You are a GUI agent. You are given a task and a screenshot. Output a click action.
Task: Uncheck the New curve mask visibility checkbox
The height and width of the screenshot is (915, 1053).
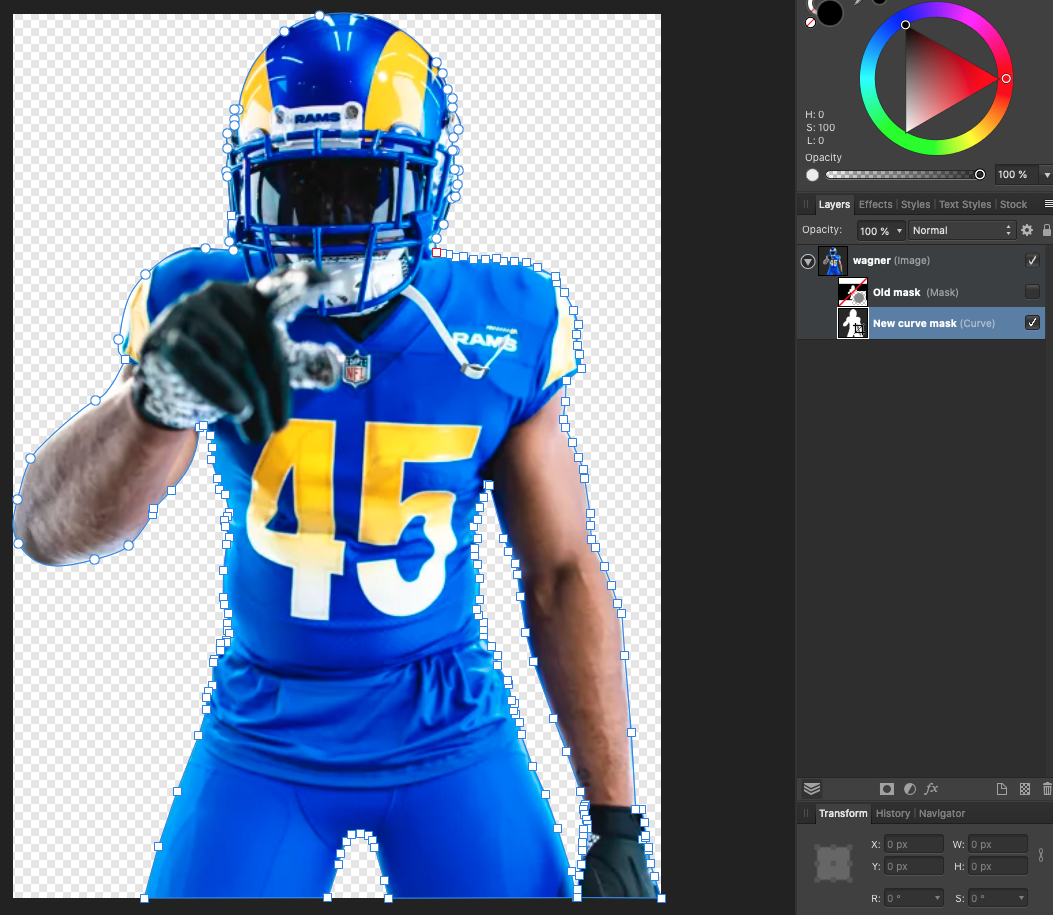tap(1032, 323)
